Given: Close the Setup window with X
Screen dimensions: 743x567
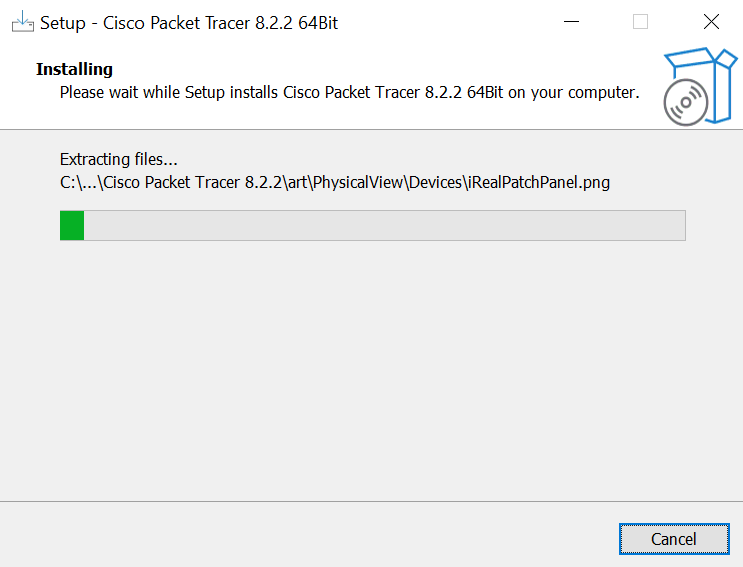Looking at the screenshot, I should (x=711, y=22).
